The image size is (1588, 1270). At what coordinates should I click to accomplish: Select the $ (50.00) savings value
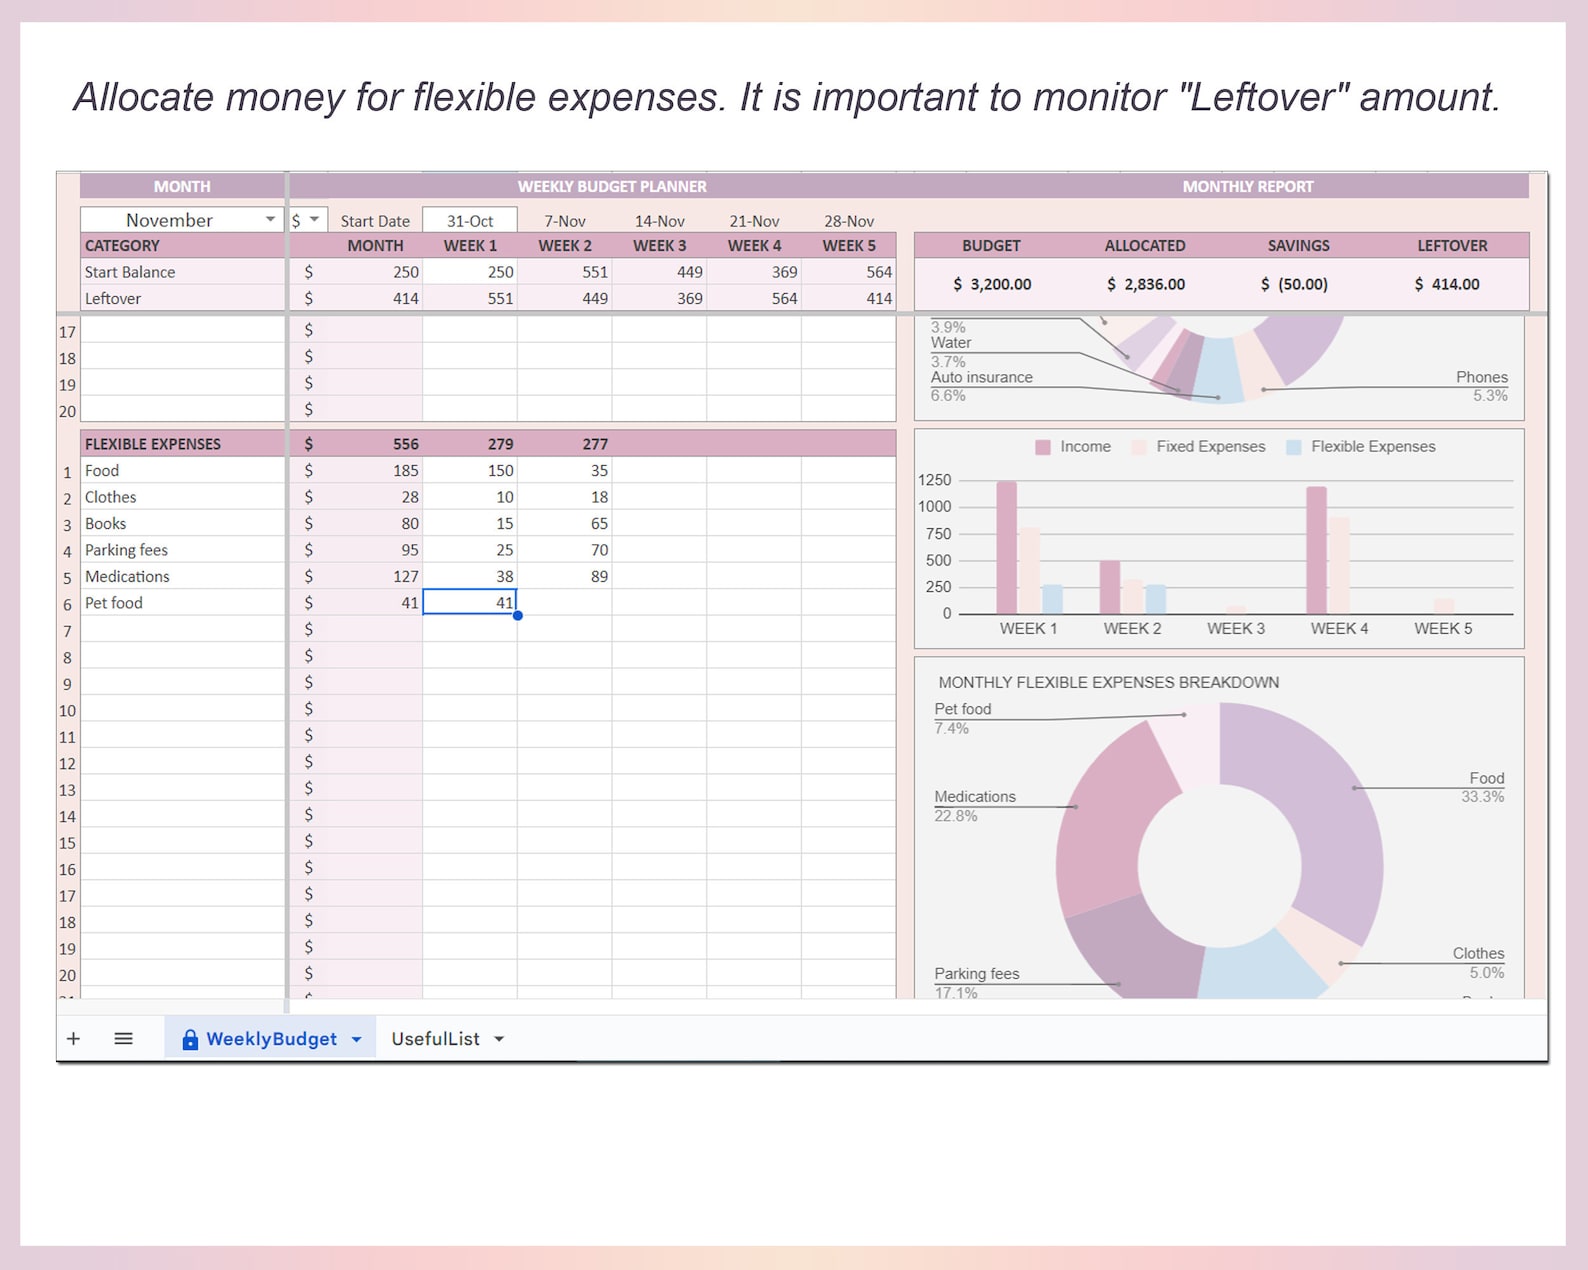1294,284
